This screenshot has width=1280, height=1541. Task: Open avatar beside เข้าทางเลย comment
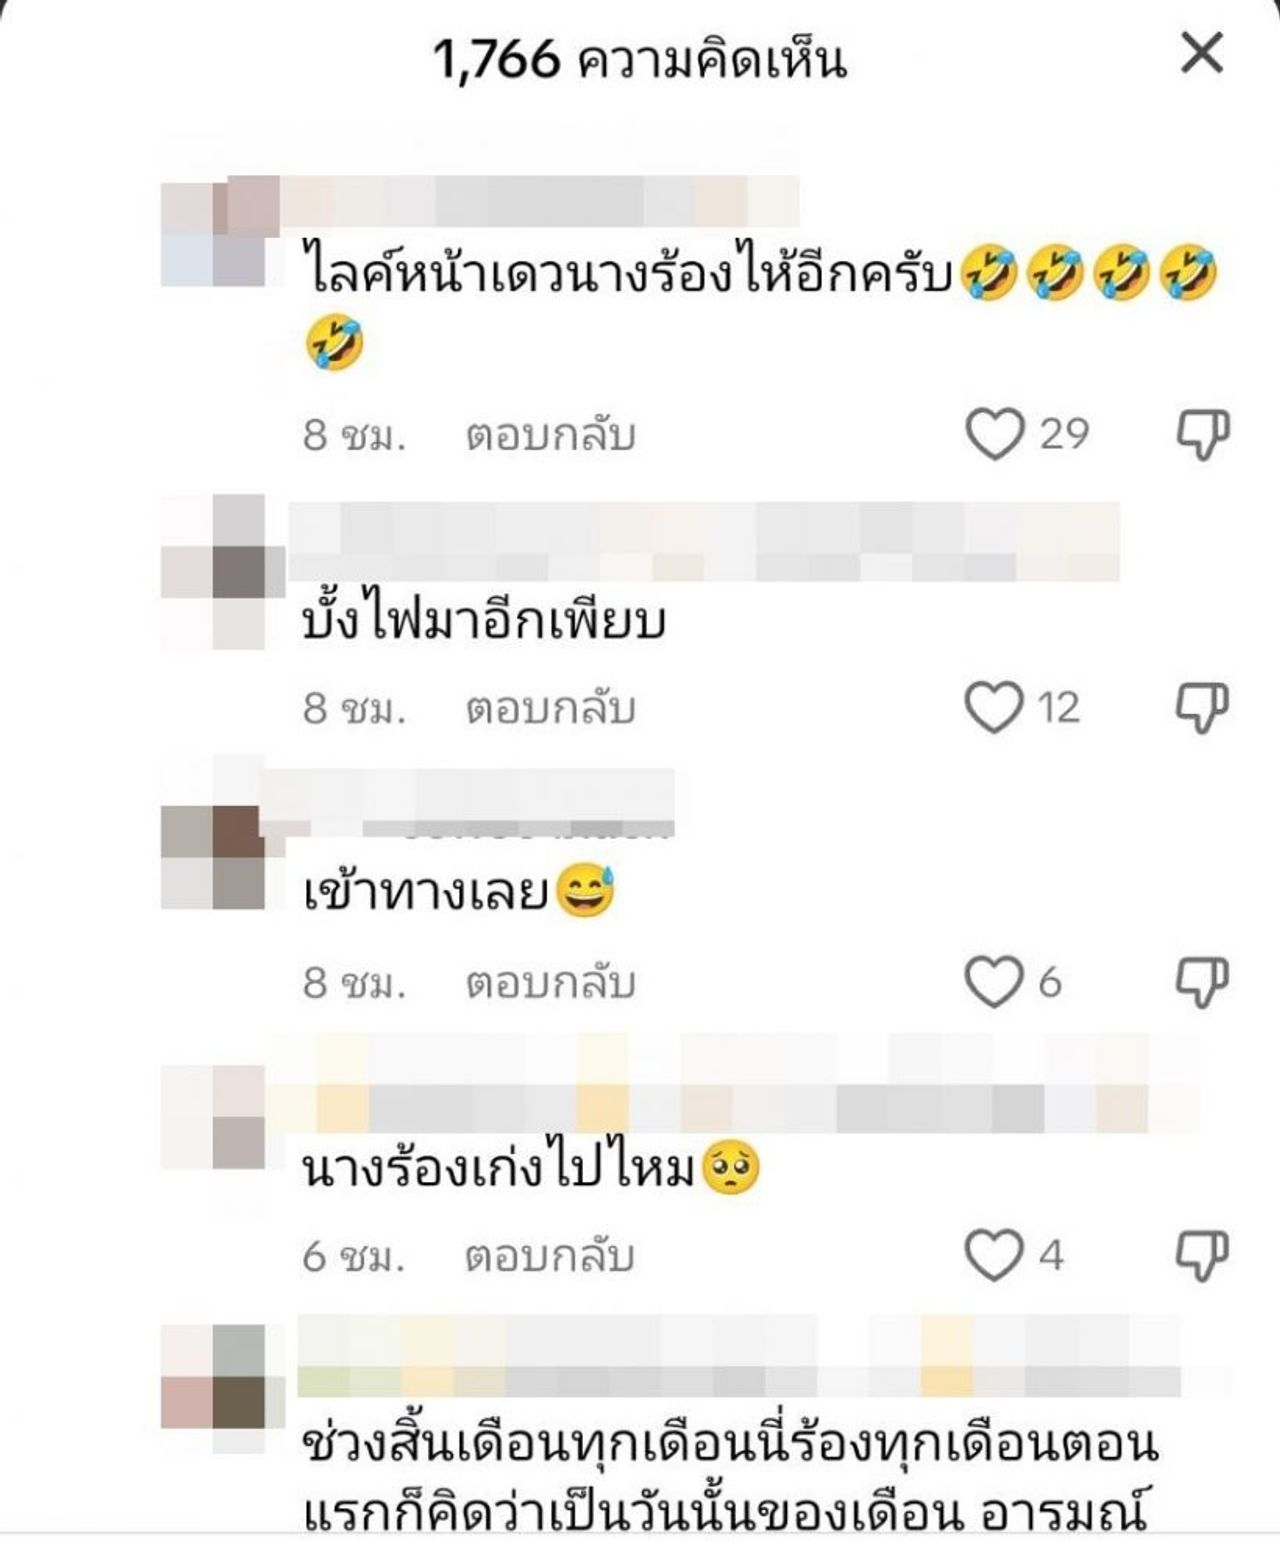(213, 858)
